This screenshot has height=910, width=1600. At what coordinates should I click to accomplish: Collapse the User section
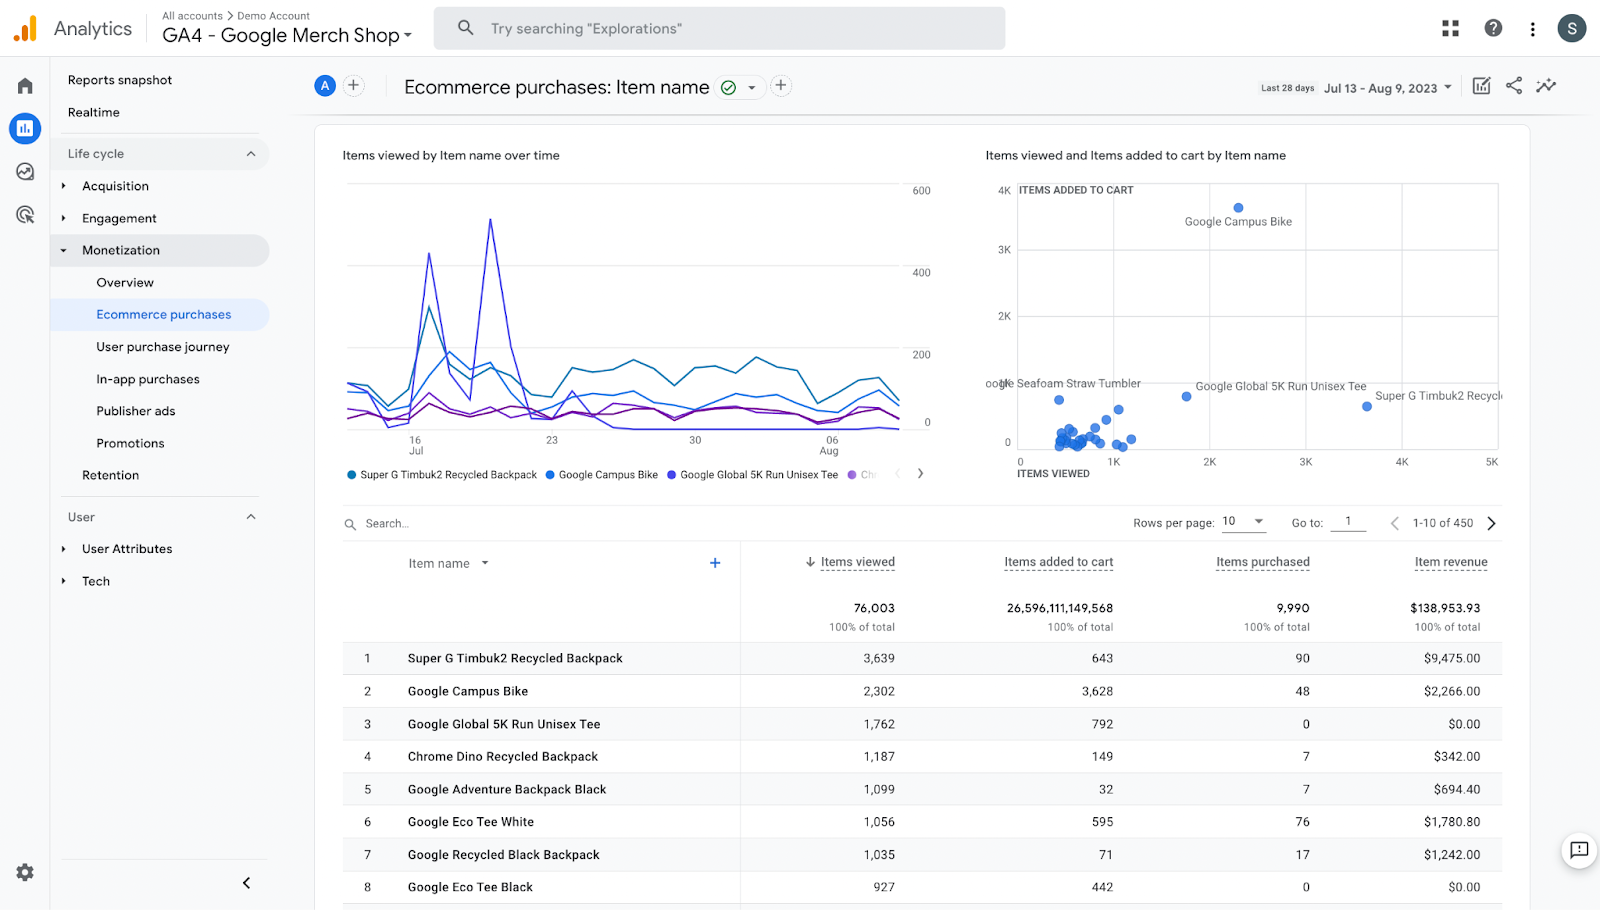coord(251,516)
